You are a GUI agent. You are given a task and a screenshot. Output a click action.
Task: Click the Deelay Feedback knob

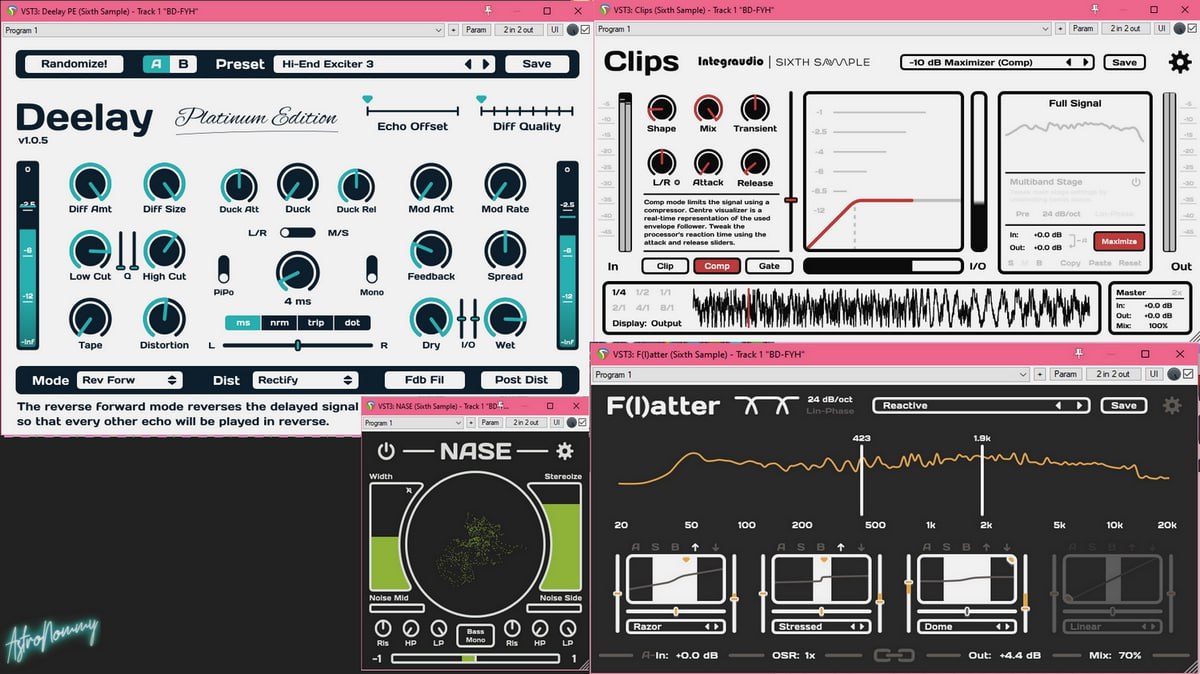431,250
